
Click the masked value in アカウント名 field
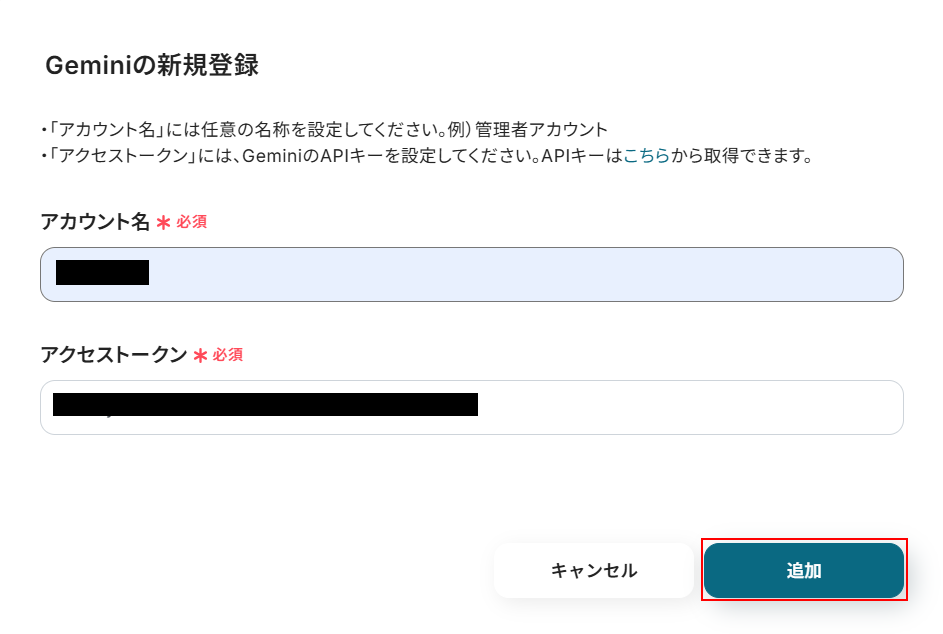[102, 272]
